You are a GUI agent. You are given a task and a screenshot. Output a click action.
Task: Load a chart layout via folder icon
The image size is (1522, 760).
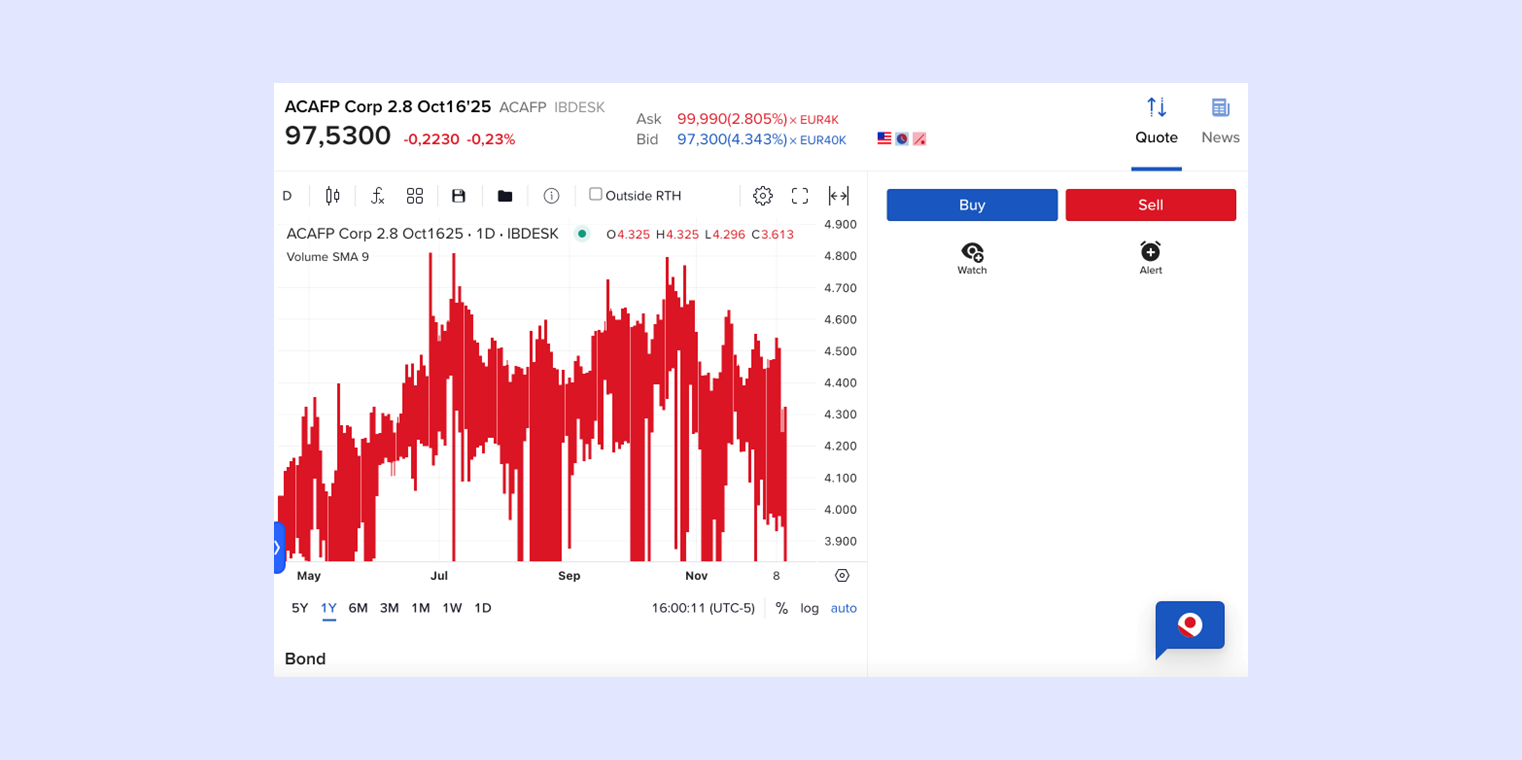click(x=505, y=196)
